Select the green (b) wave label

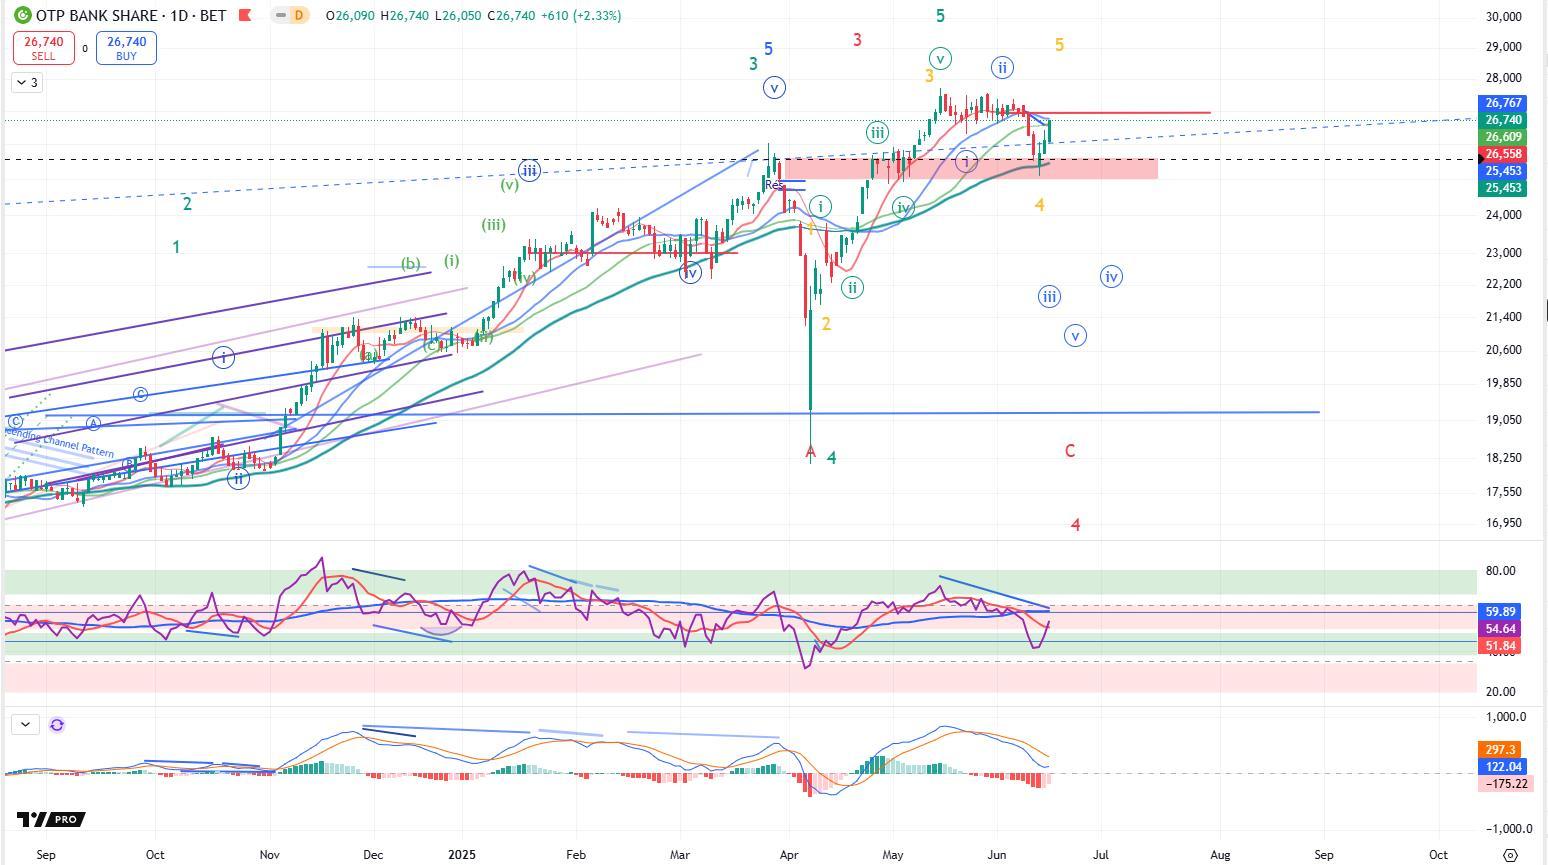tap(410, 264)
